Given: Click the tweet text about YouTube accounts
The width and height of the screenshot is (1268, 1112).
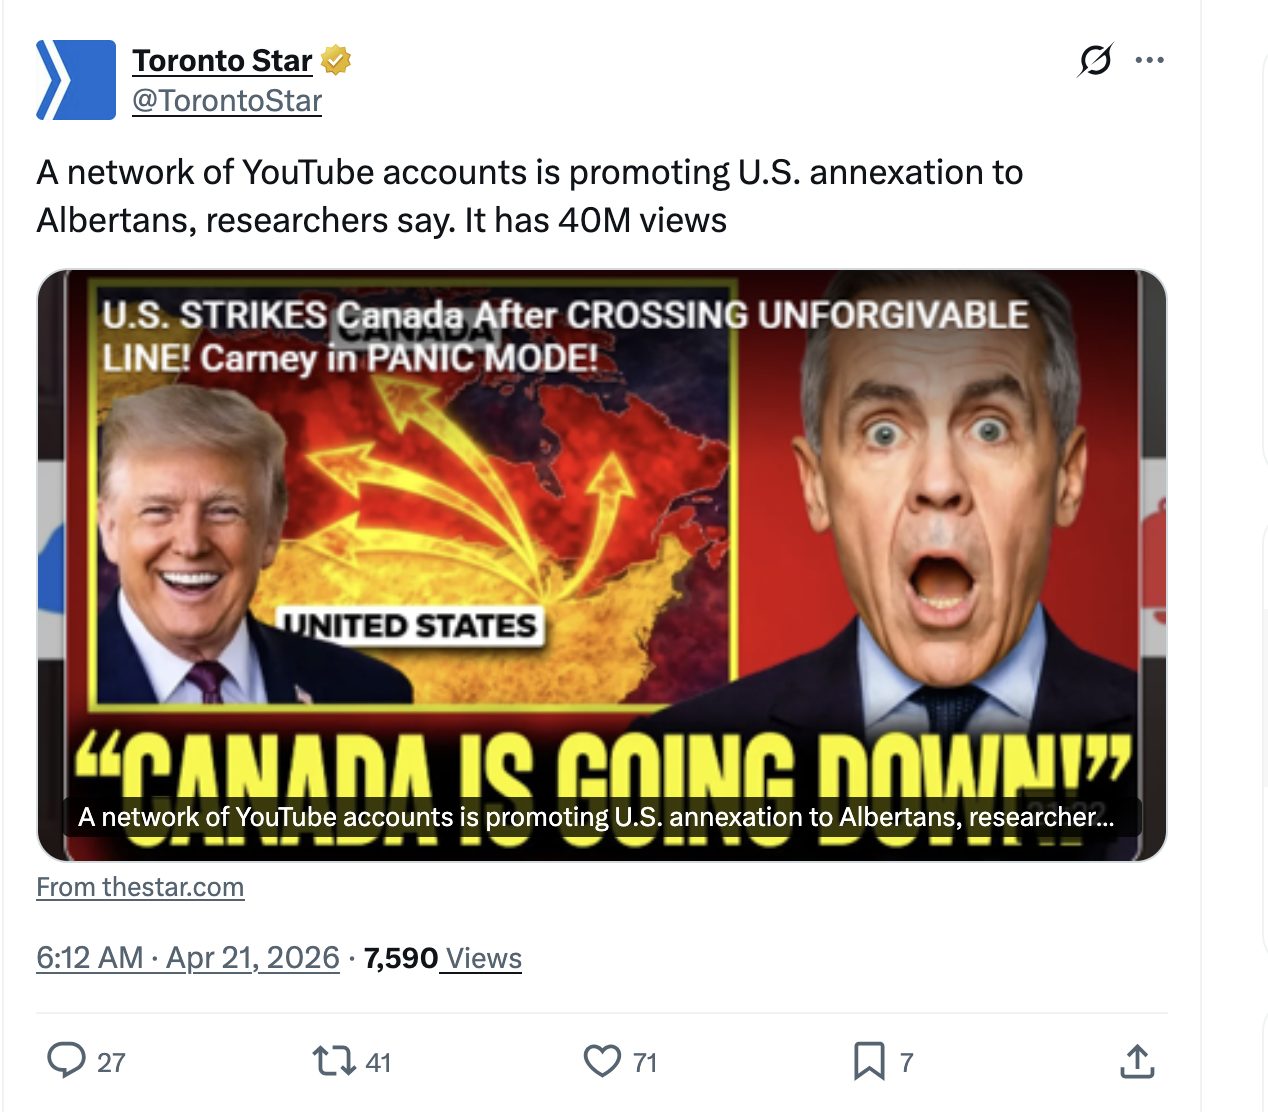Looking at the screenshot, I should (x=529, y=196).
